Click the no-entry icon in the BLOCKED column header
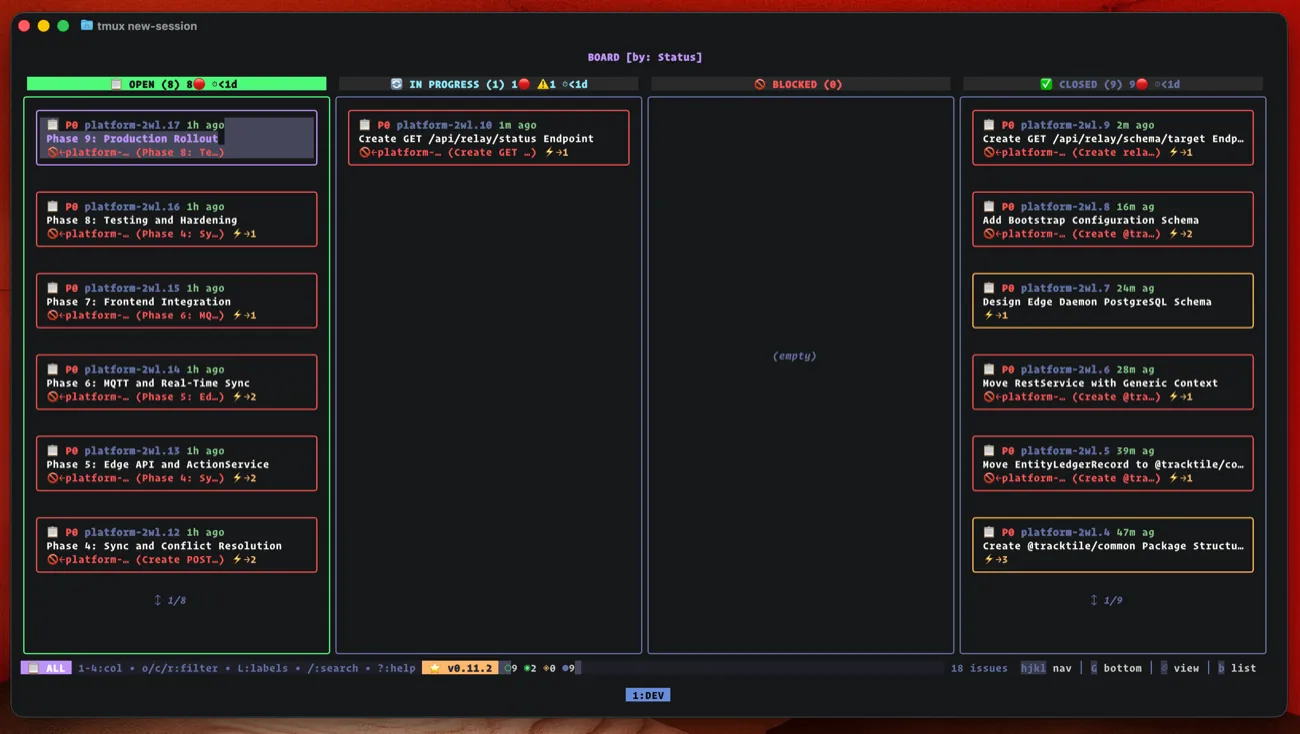Viewport: 1300px width, 734px height. 760,83
